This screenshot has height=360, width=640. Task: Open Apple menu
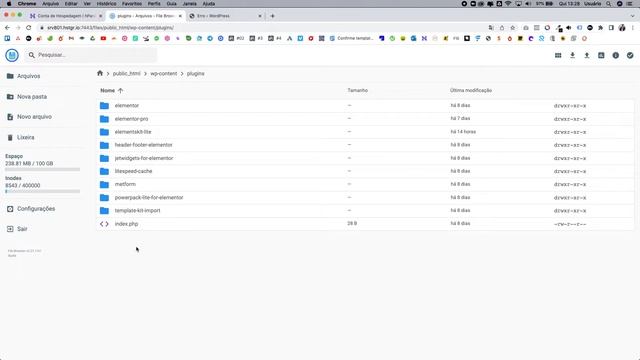pos(9,4)
